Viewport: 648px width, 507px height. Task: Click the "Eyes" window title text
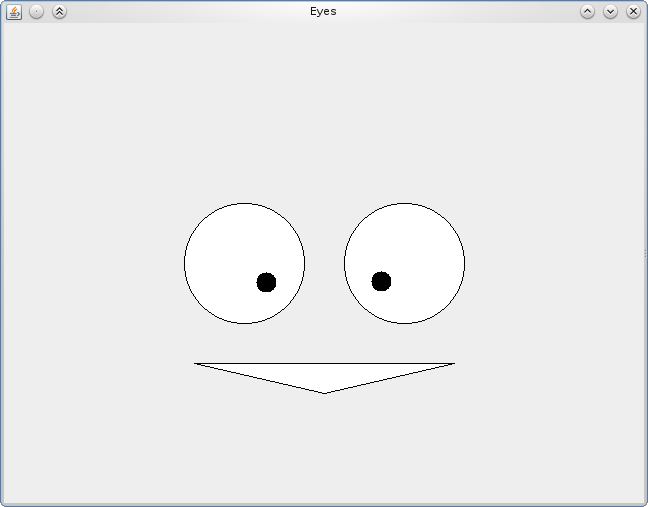click(x=323, y=12)
